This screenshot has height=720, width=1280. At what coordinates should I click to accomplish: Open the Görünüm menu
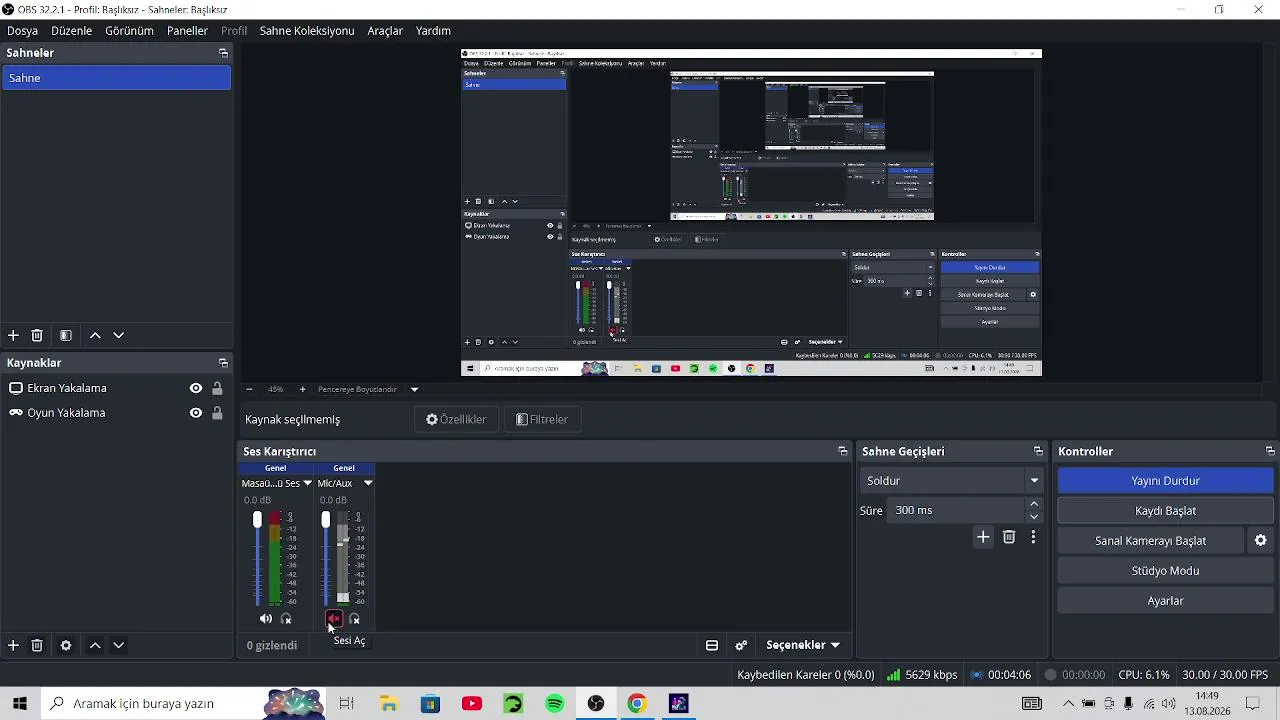click(x=129, y=31)
